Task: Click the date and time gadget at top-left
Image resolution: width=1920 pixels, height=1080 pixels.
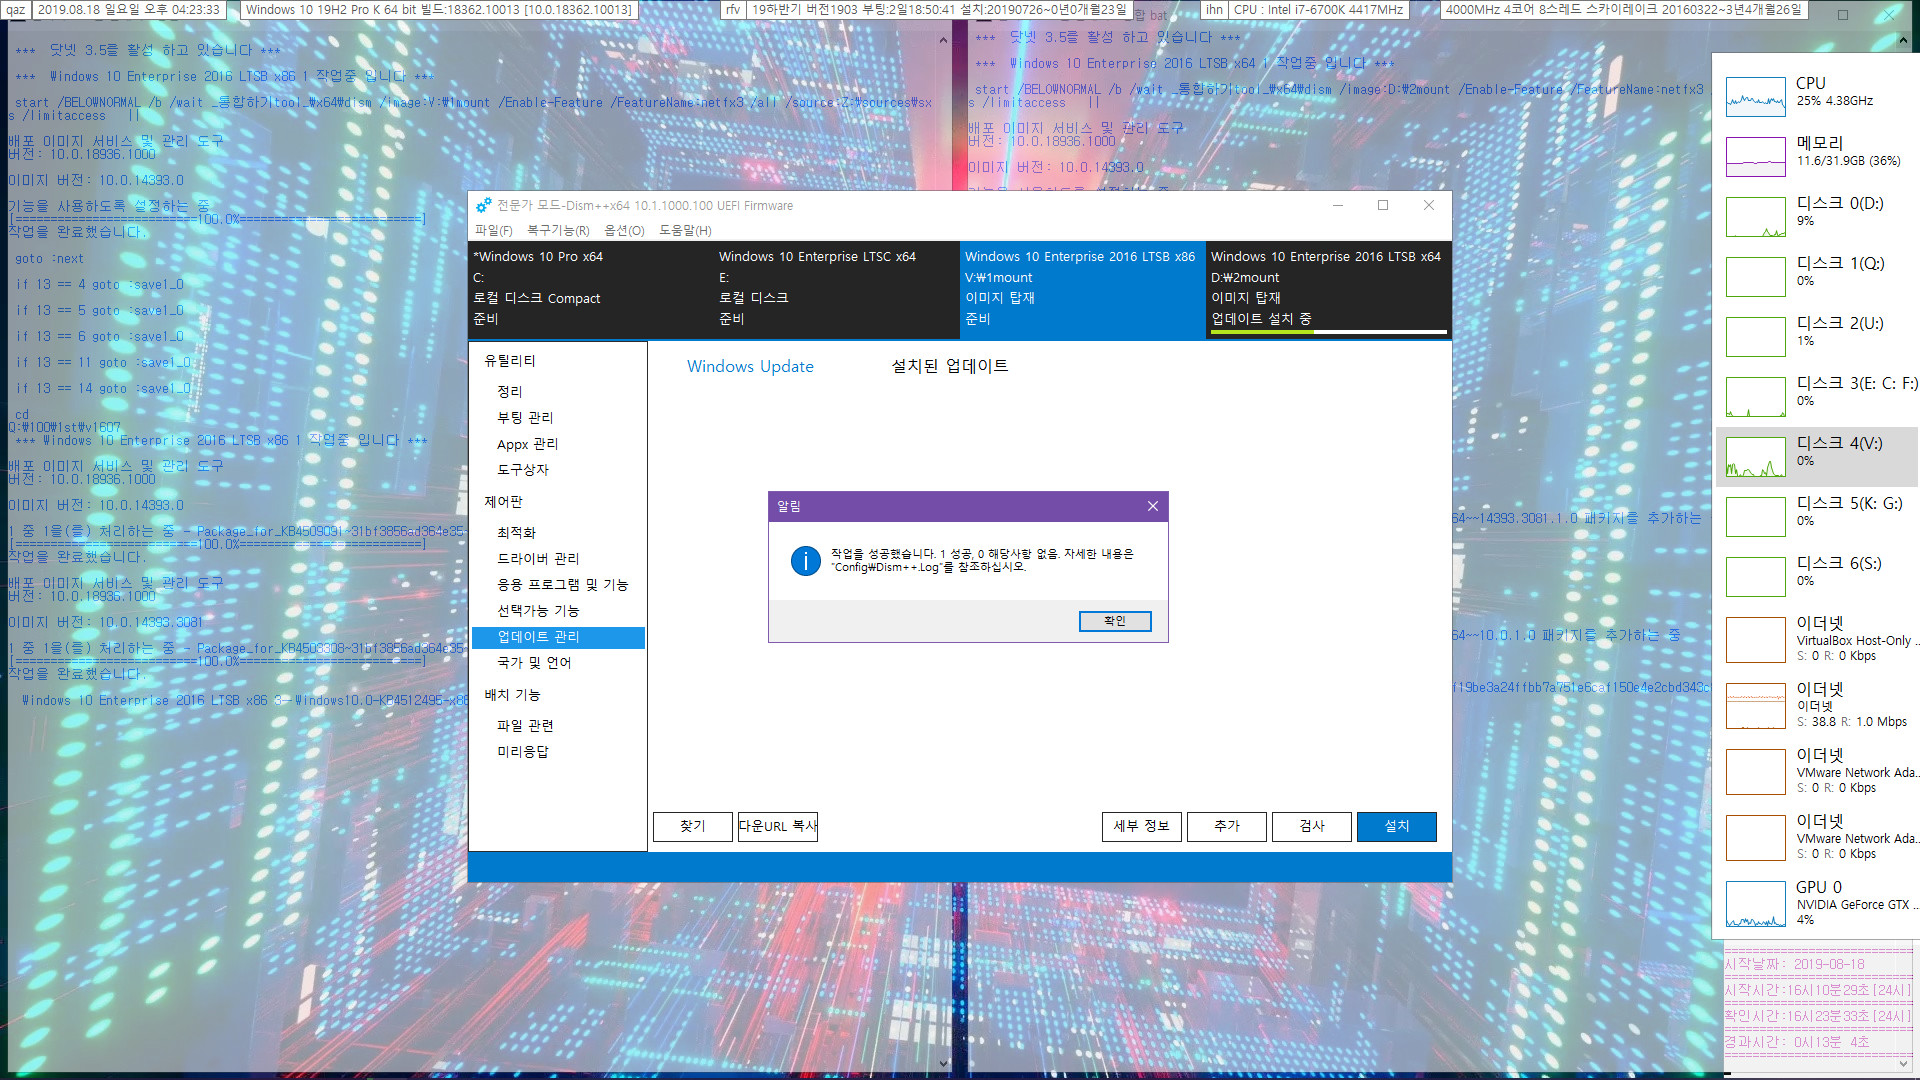Action: (128, 10)
